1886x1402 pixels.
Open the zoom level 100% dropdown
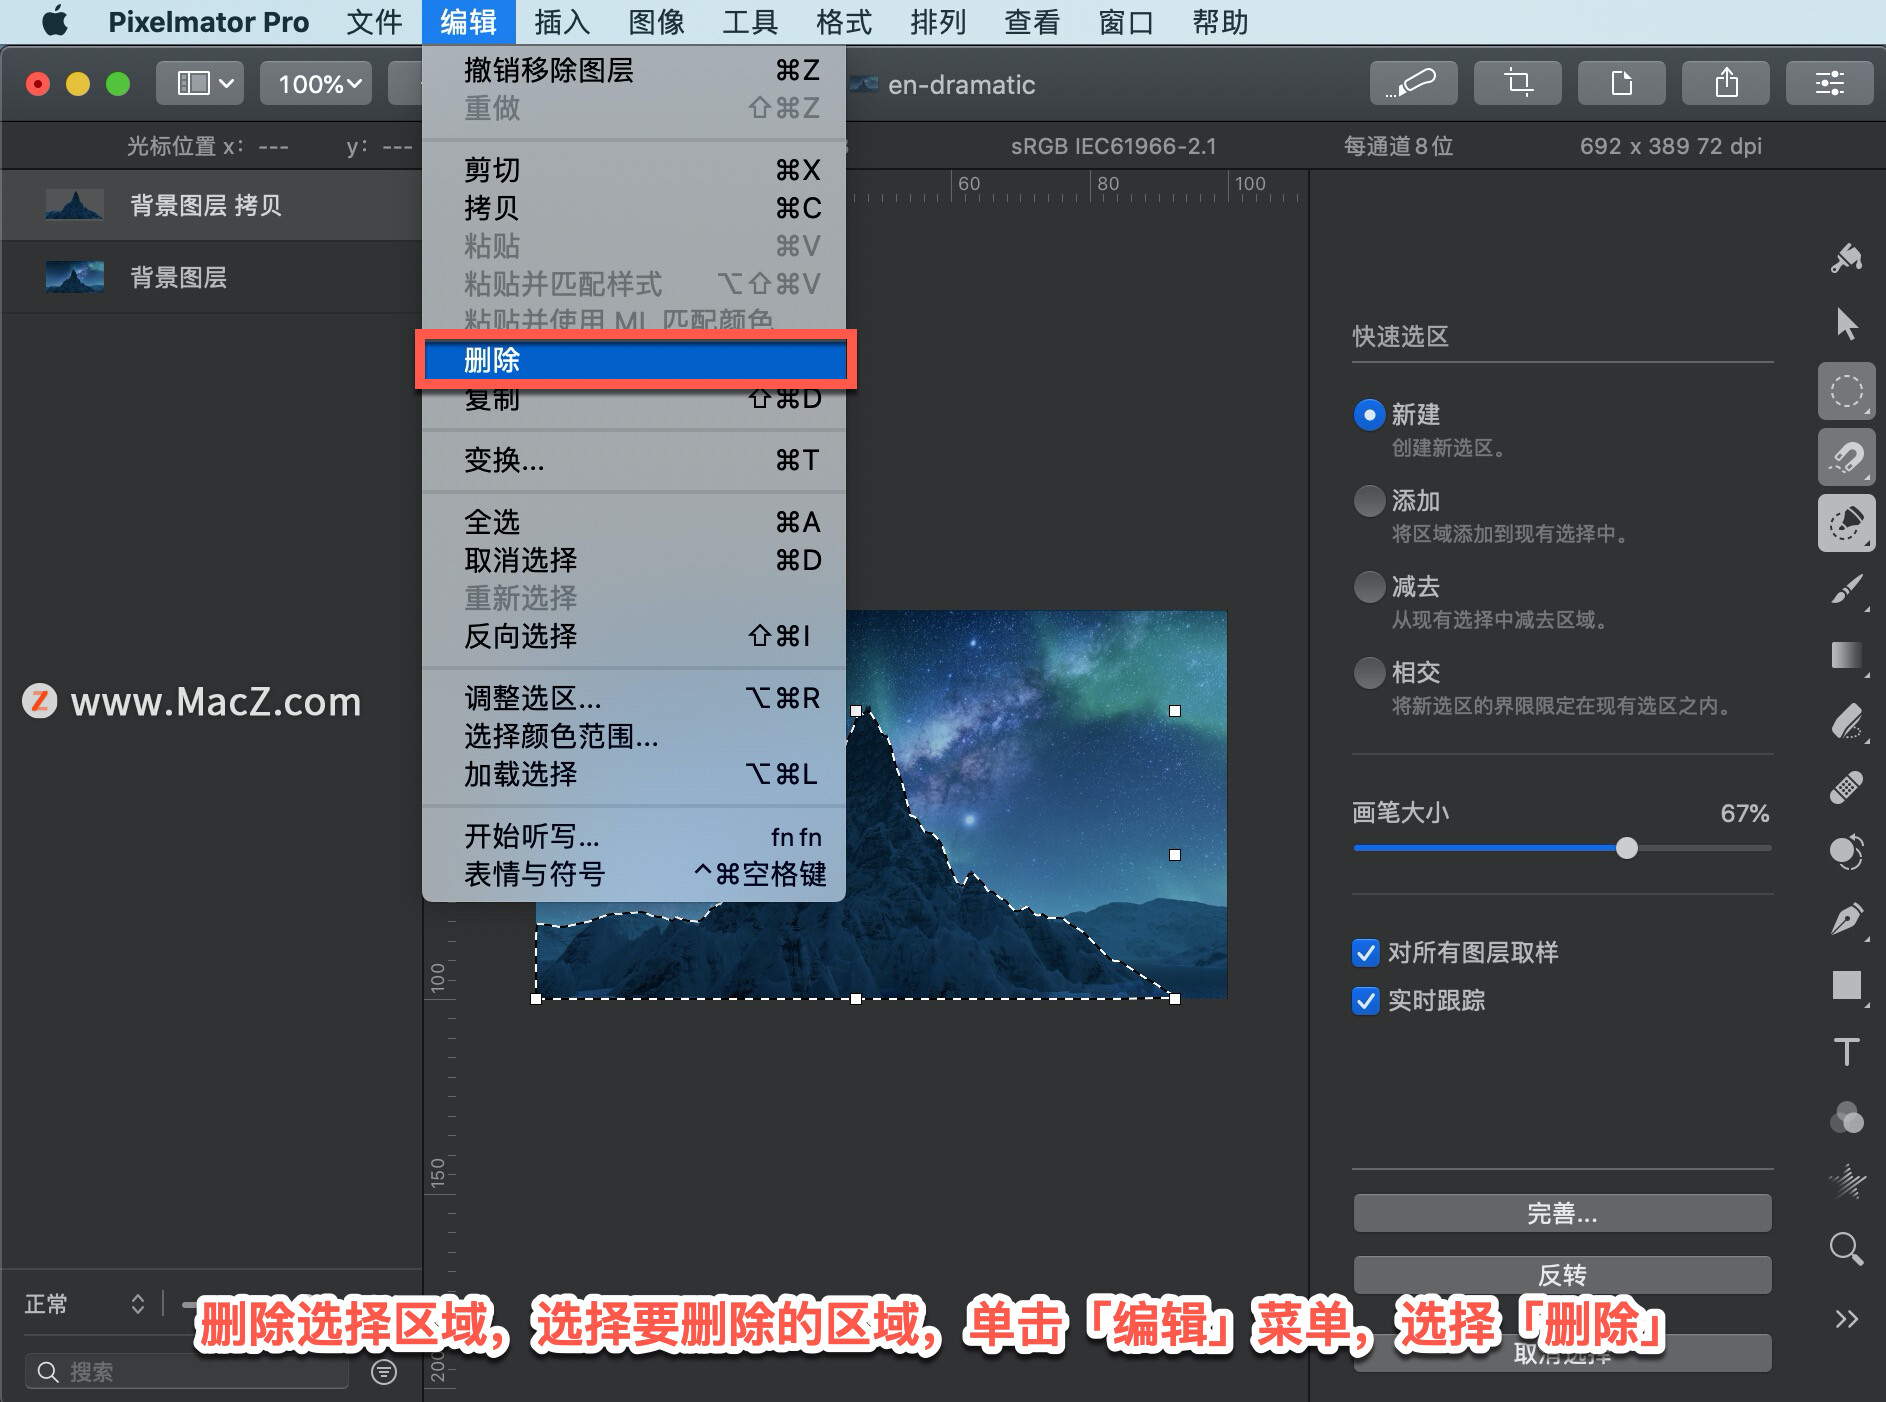pos(315,83)
